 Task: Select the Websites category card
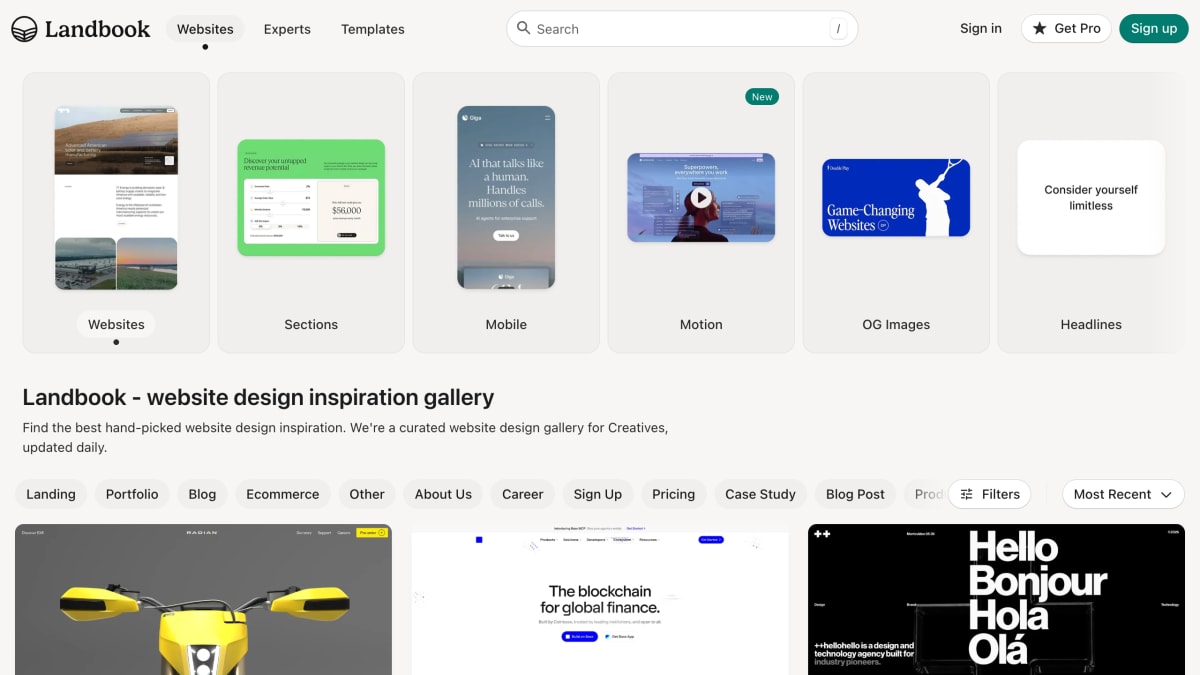(x=116, y=212)
